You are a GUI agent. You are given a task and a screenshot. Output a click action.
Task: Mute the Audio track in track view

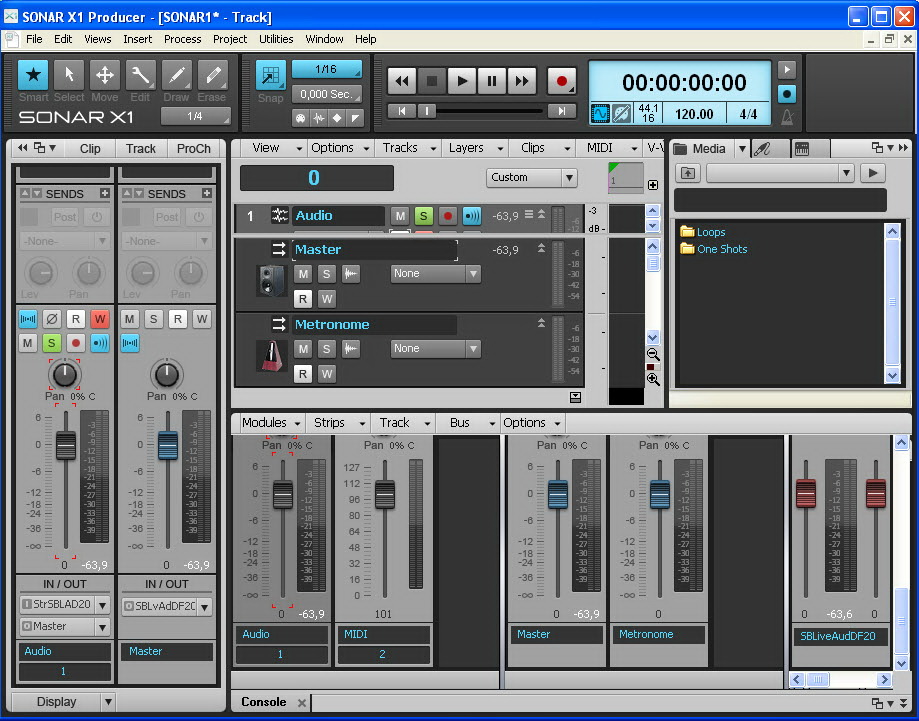pos(400,216)
